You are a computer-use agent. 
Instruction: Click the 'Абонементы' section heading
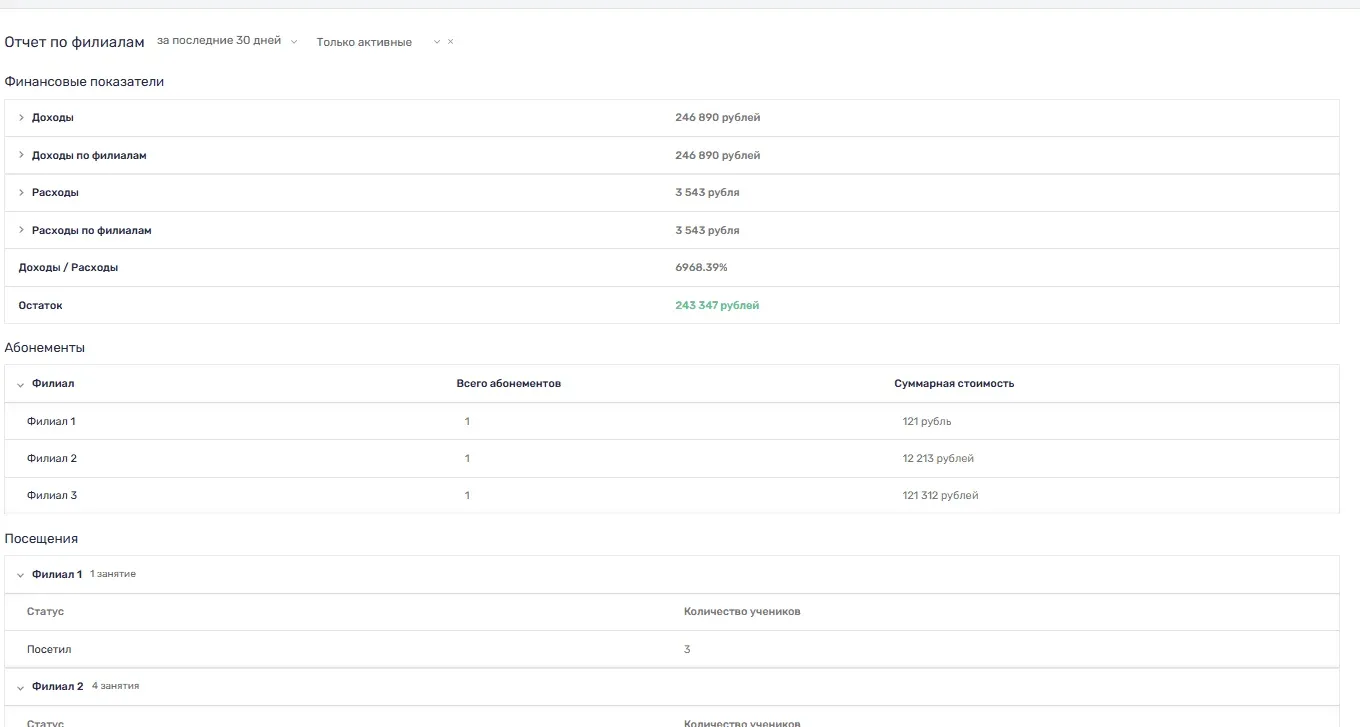coord(45,348)
